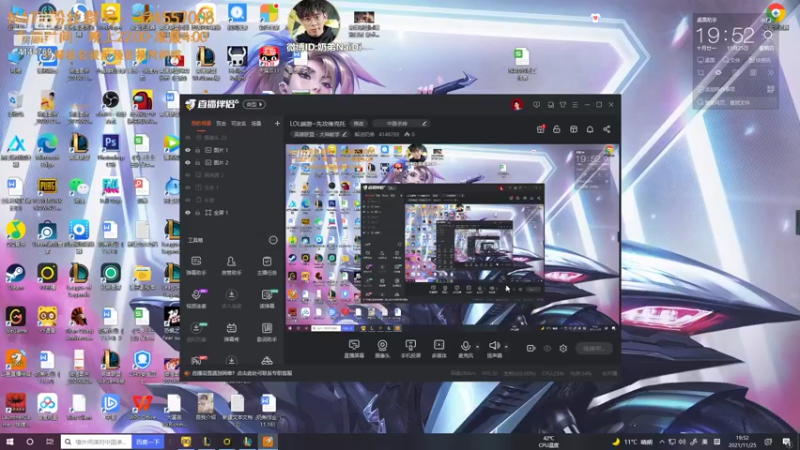Select the 图片 2 source row
The height and width of the screenshot is (450, 800).
click(x=232, y=162)
